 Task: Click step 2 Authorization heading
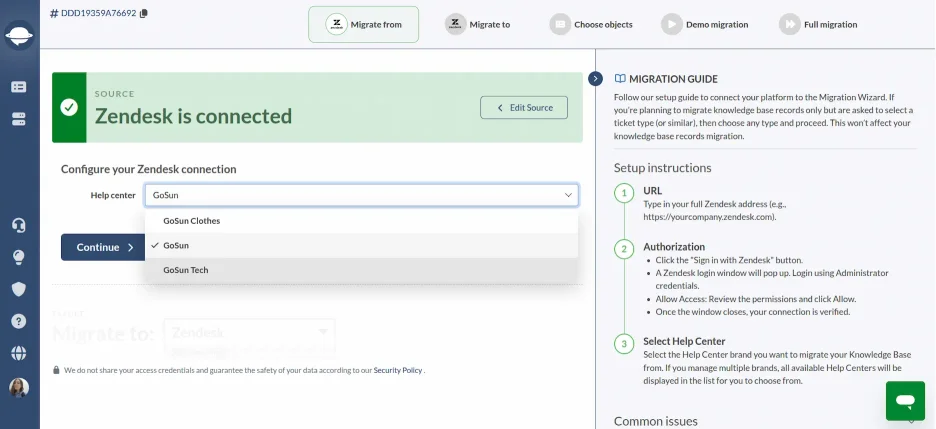click(674, 246)
